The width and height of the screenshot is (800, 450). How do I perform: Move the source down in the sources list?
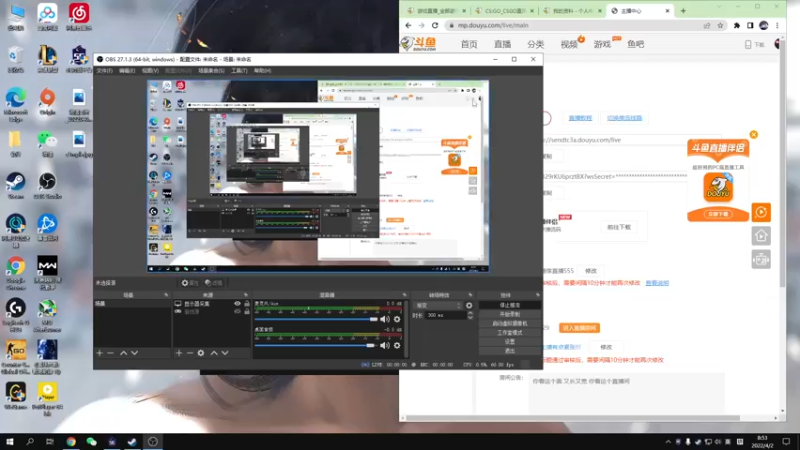click(225, 353)
